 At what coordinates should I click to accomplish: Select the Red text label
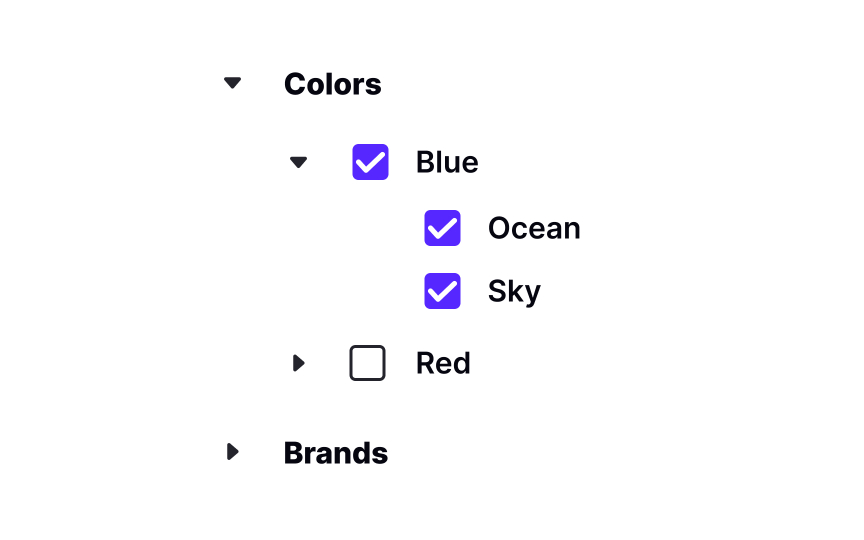442,363
